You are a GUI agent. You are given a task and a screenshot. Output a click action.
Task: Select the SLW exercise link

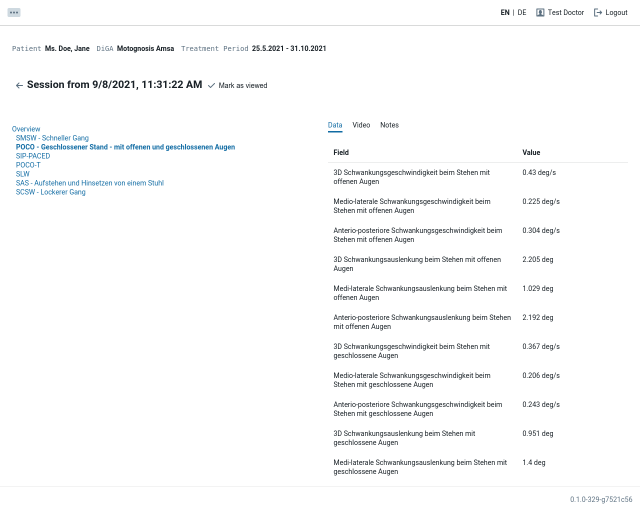[23, 174]
